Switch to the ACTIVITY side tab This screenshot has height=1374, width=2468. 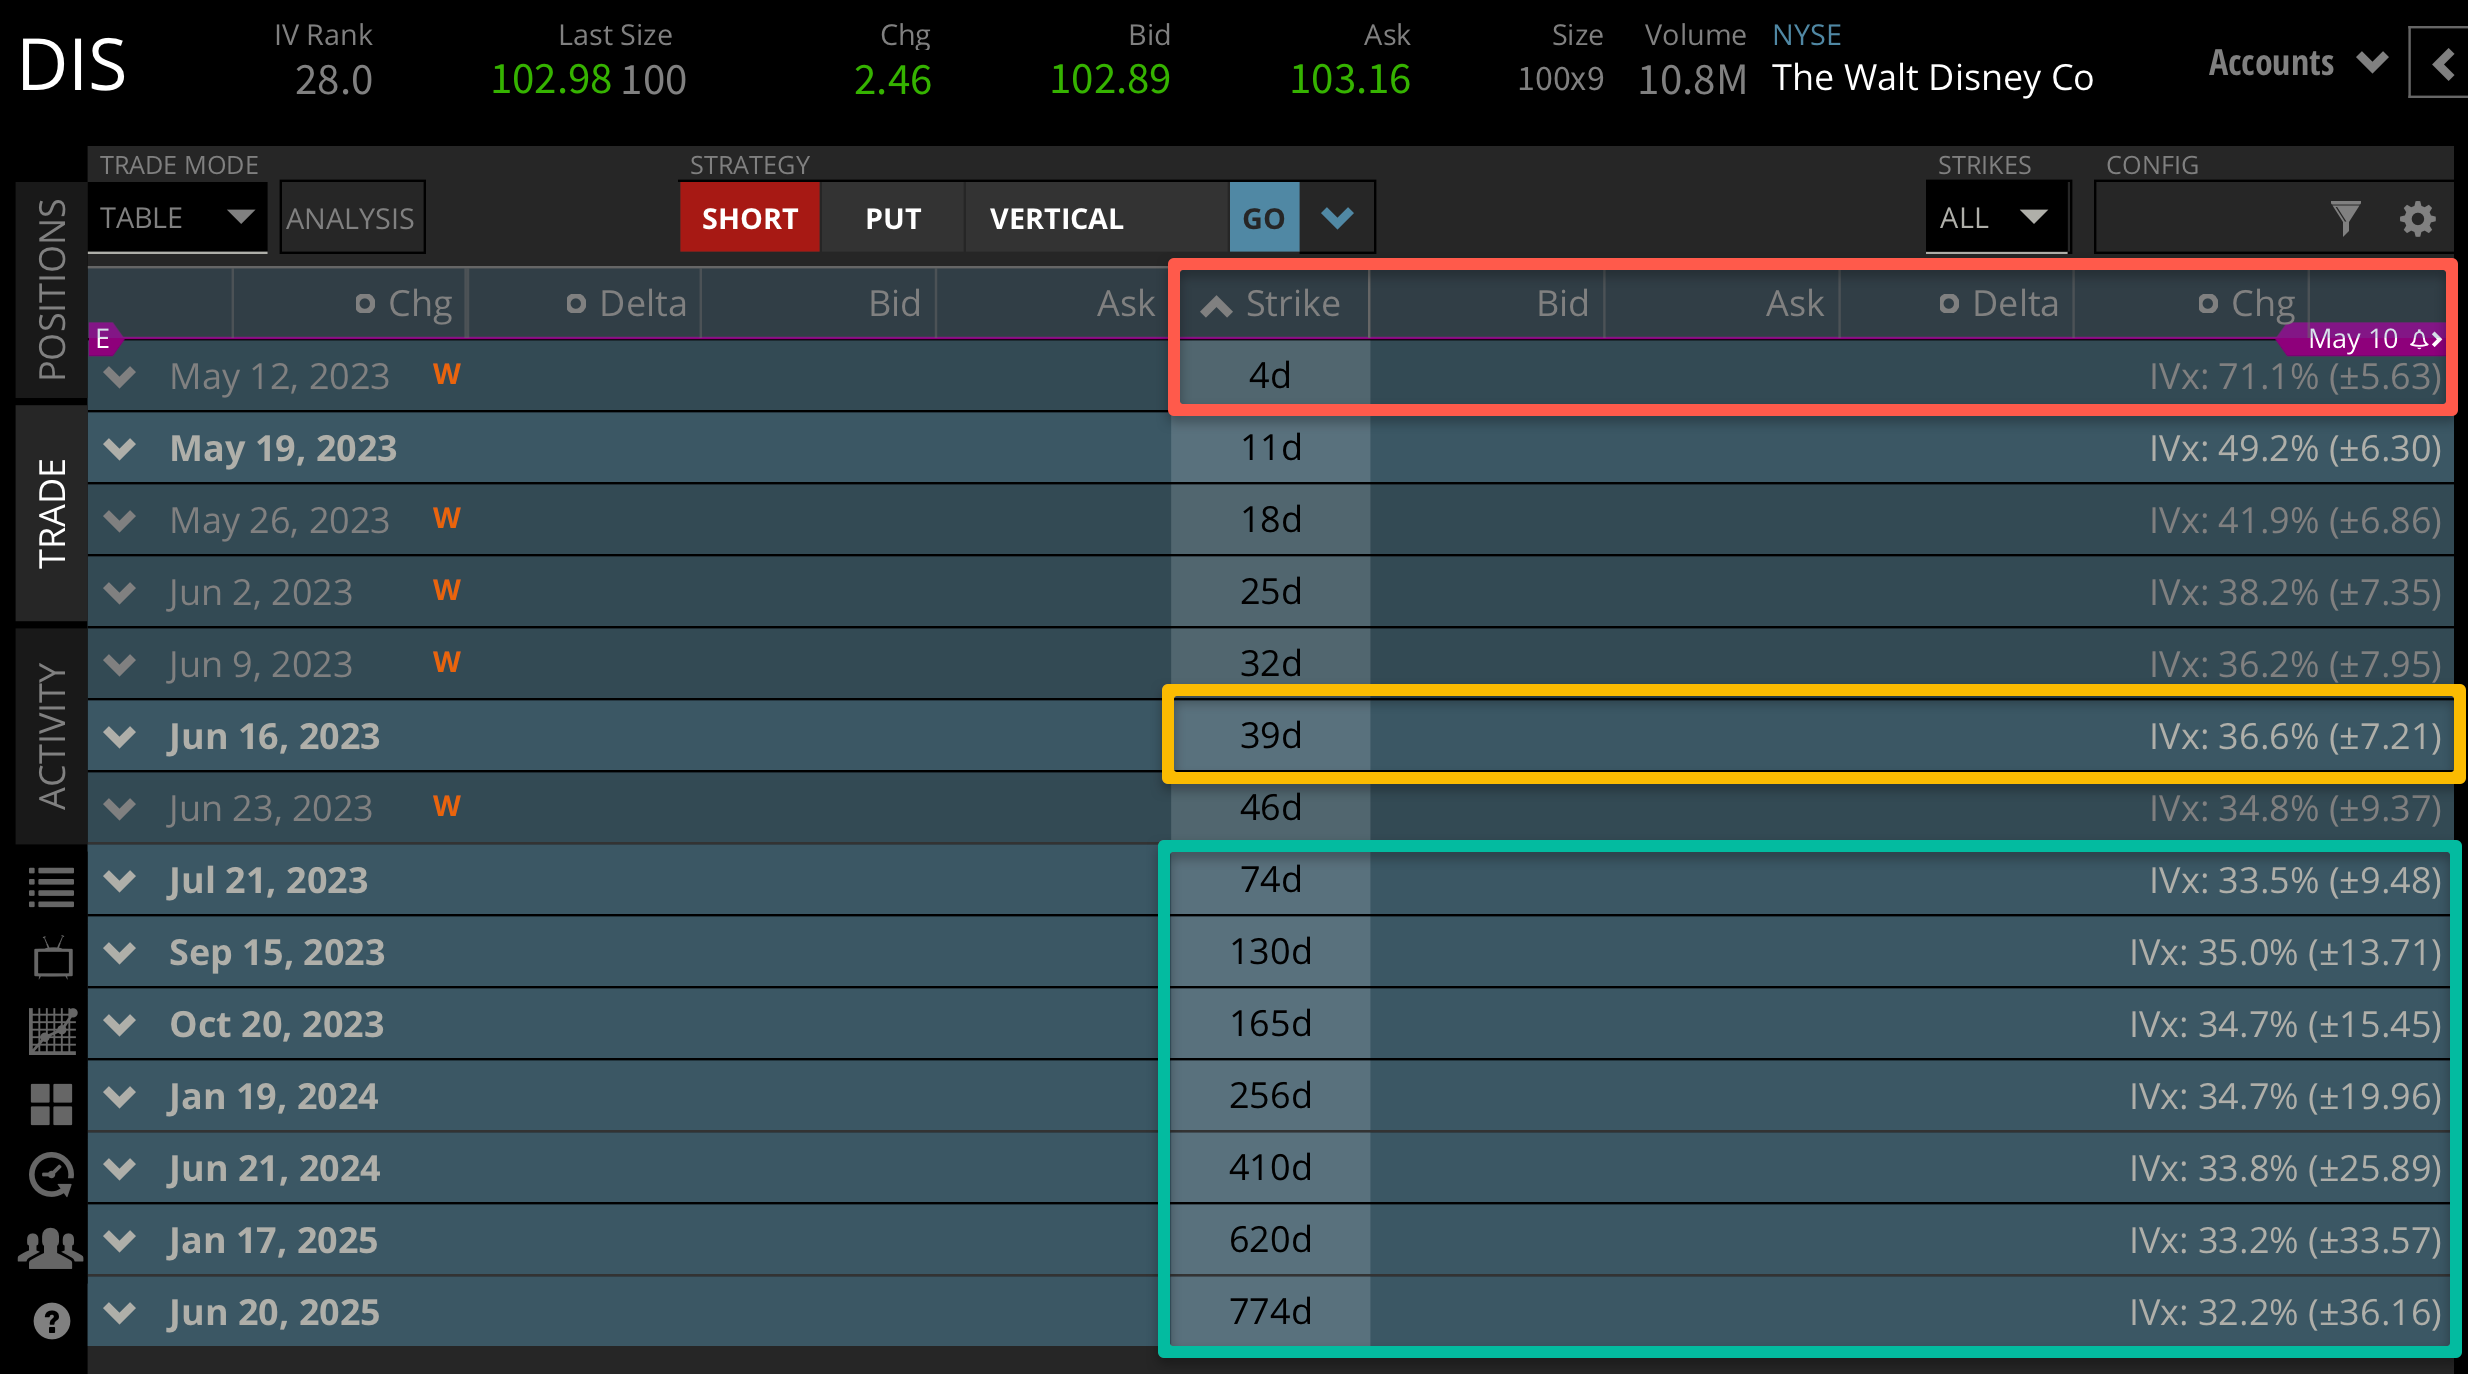(x=51, y=736)
